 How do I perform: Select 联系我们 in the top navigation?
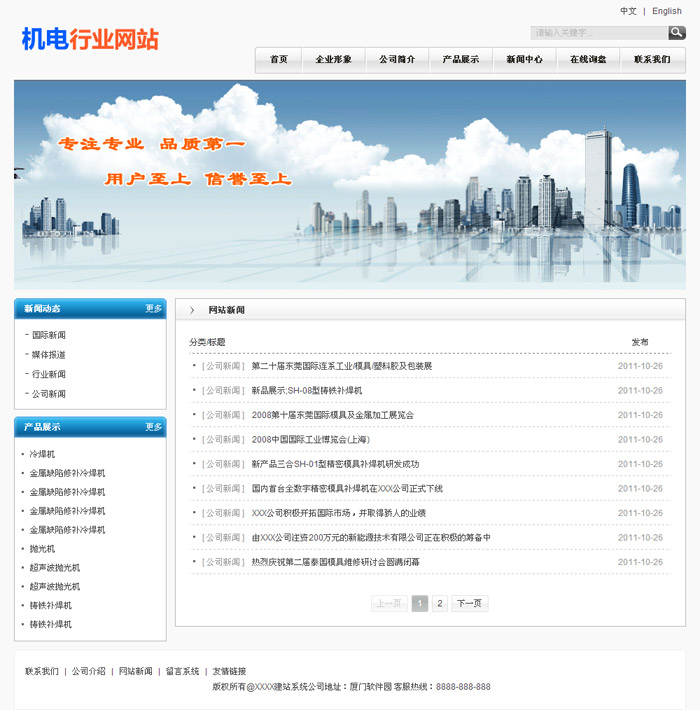pyautogui.click(x=652, y=60)
